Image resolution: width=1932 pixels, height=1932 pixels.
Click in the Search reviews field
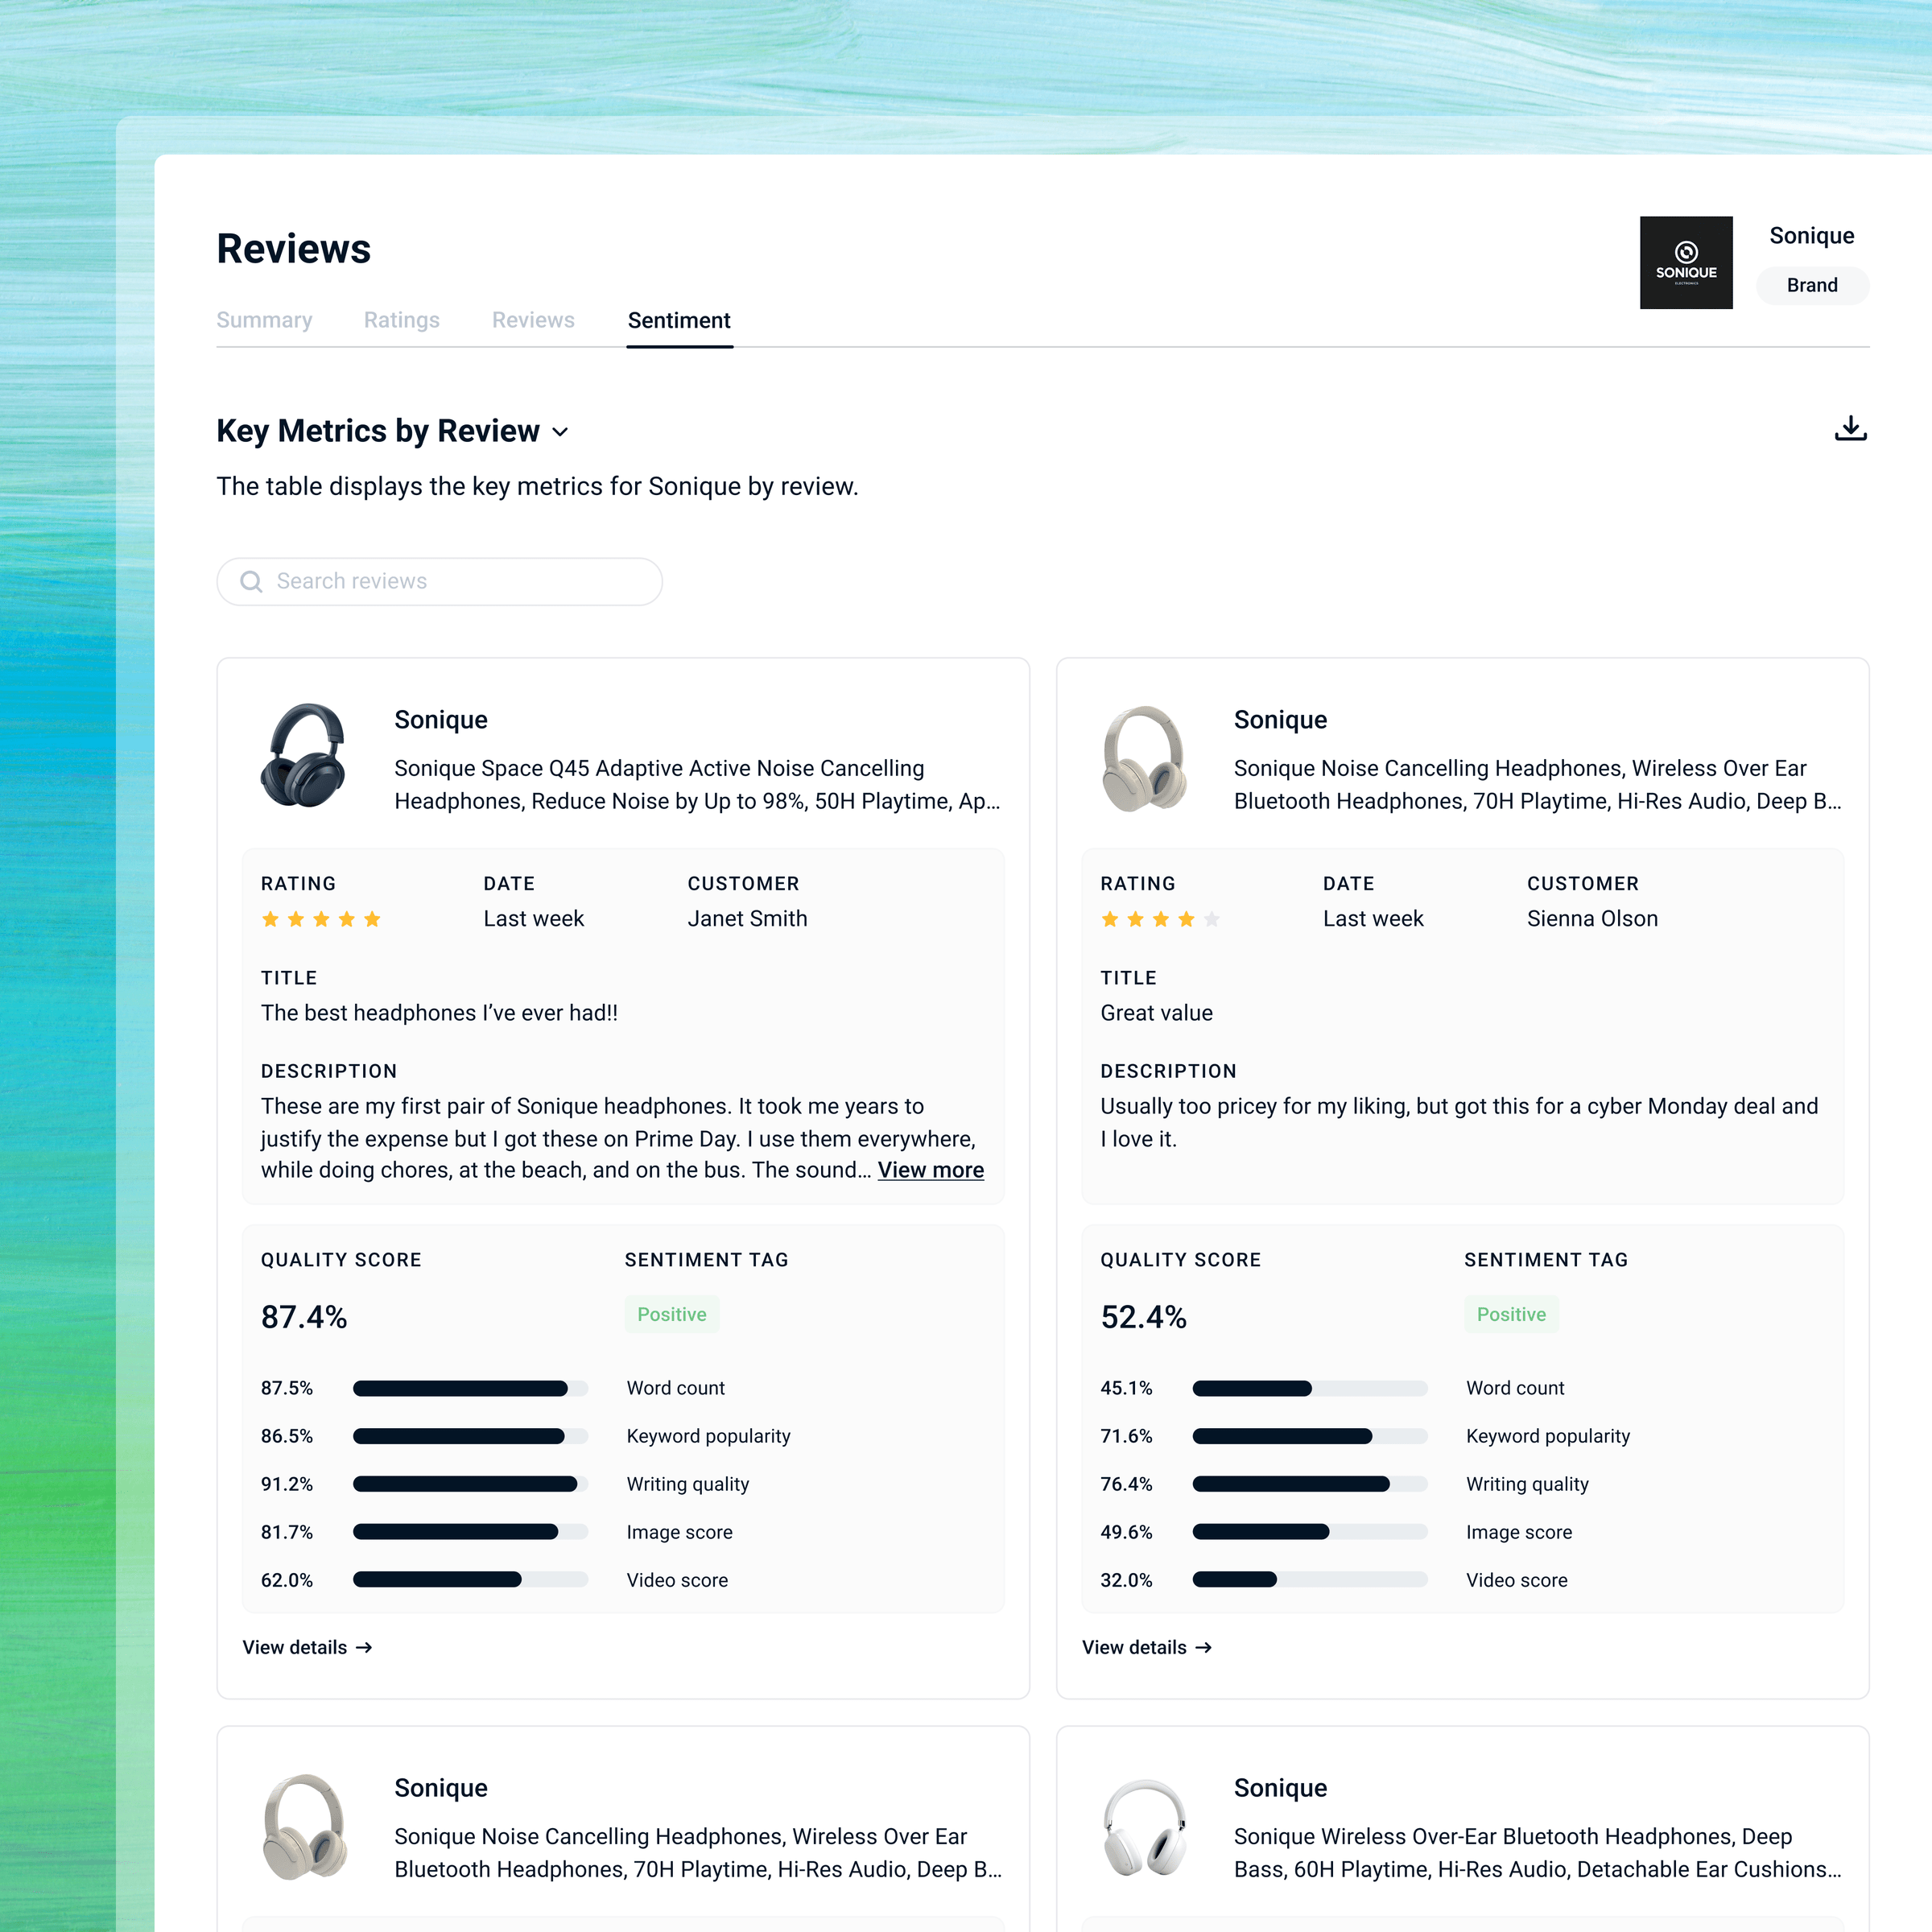tap(440, 582)
